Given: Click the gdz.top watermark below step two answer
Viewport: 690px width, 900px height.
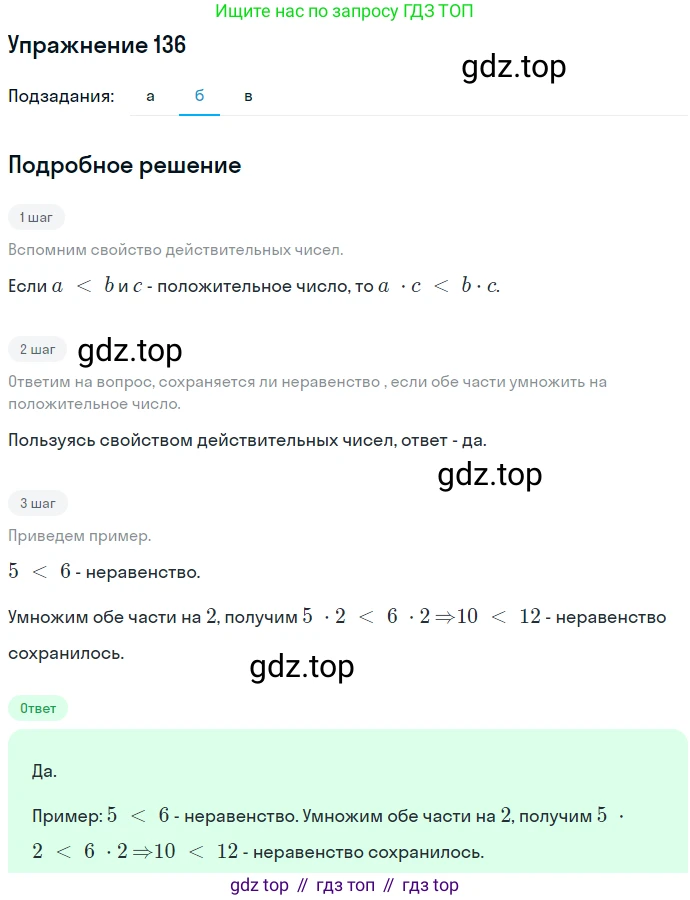Looking at the screenshot, I should 490,475.
